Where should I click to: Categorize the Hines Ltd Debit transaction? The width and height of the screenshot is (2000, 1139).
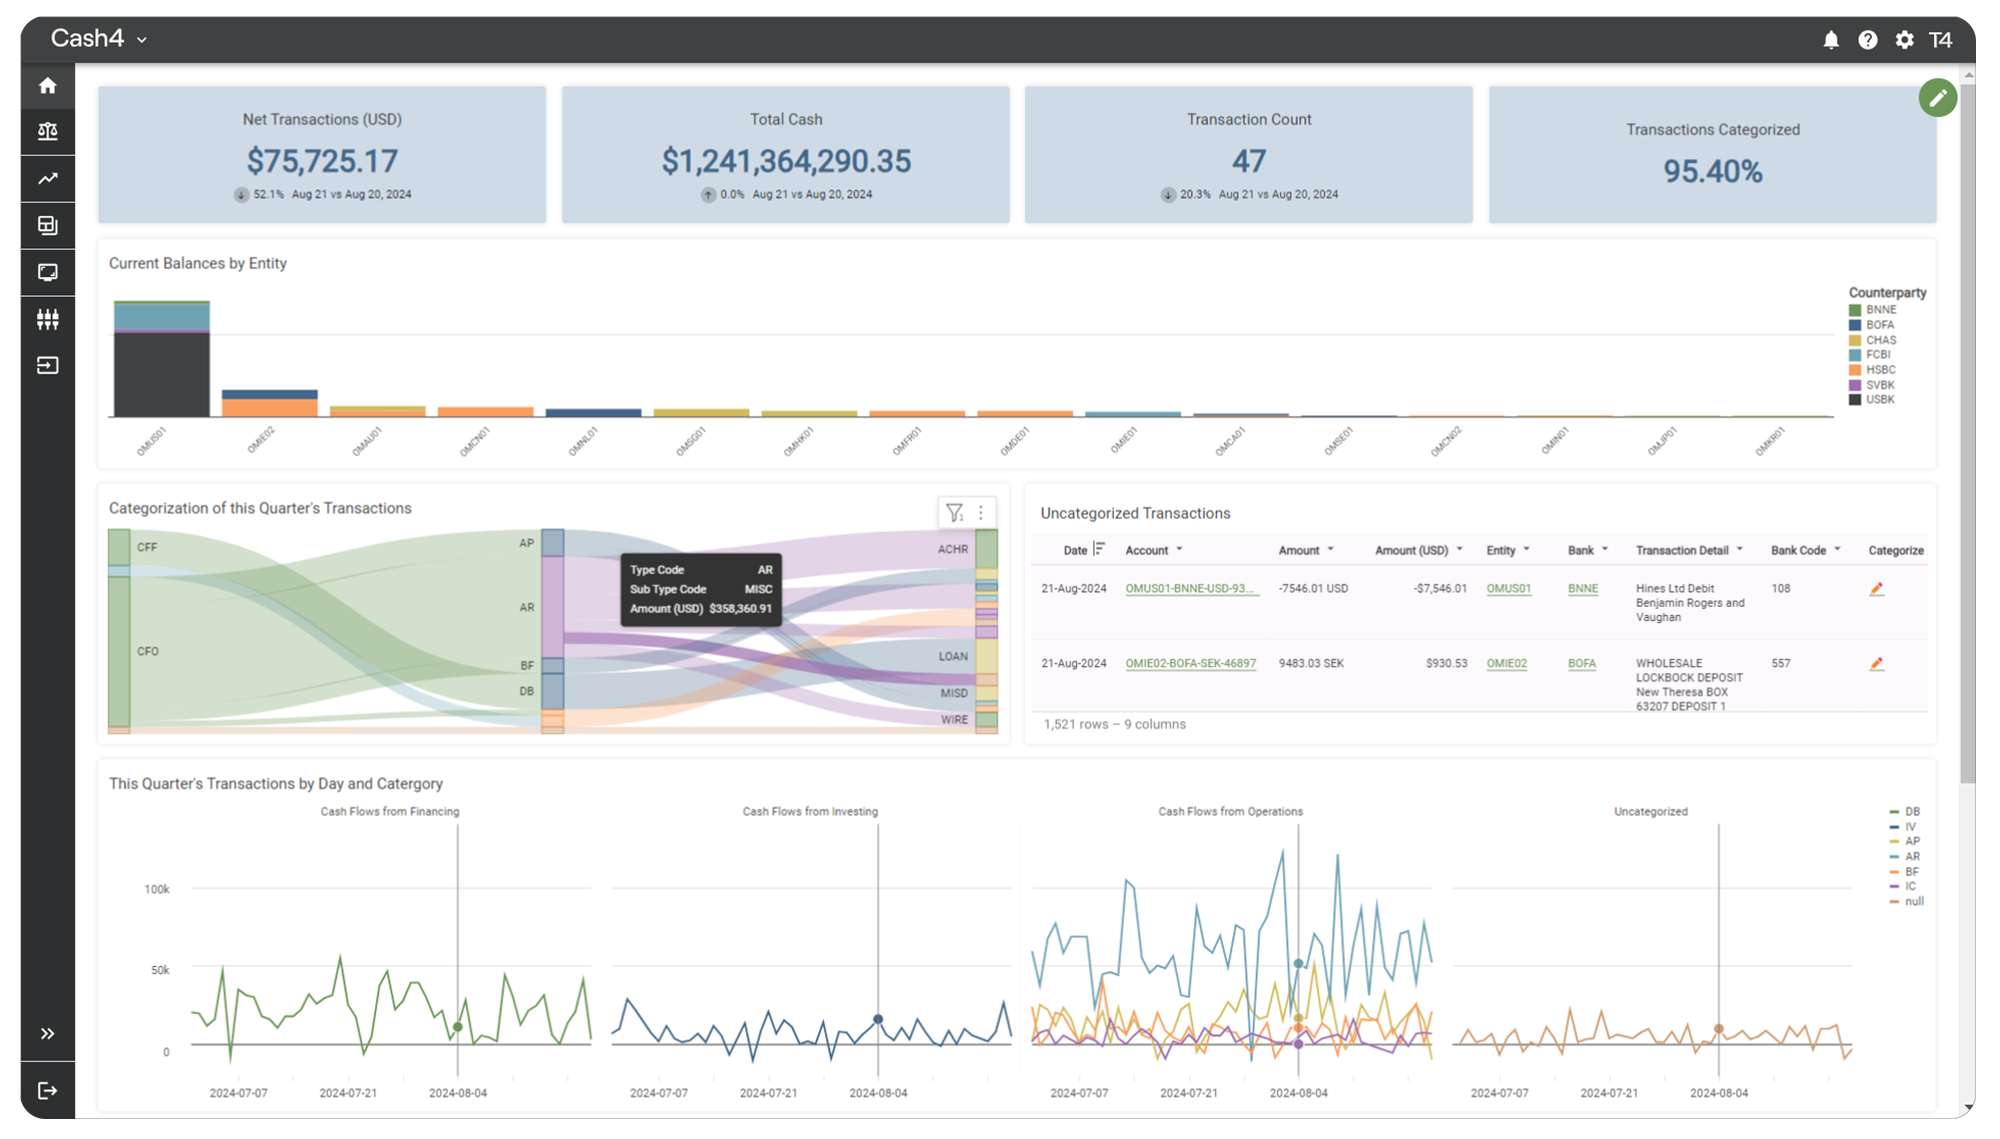pos(1876,589)
